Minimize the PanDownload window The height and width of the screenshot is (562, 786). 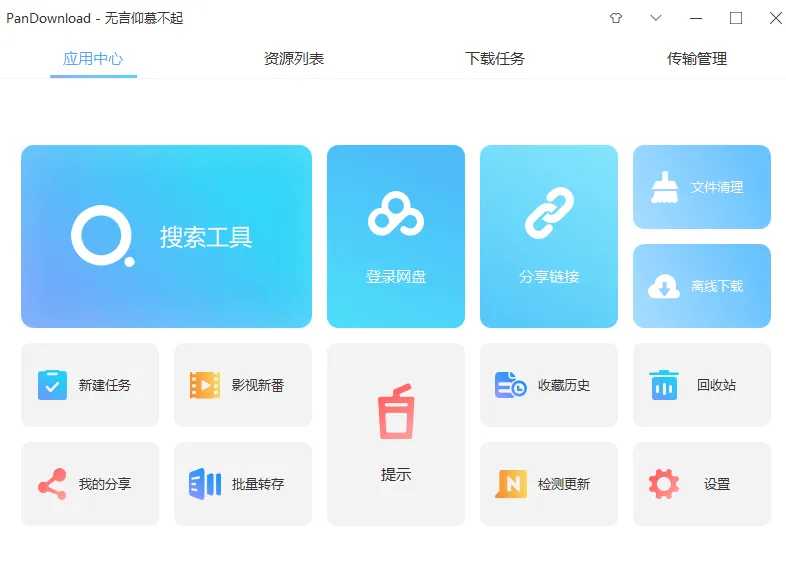point(696,18)
